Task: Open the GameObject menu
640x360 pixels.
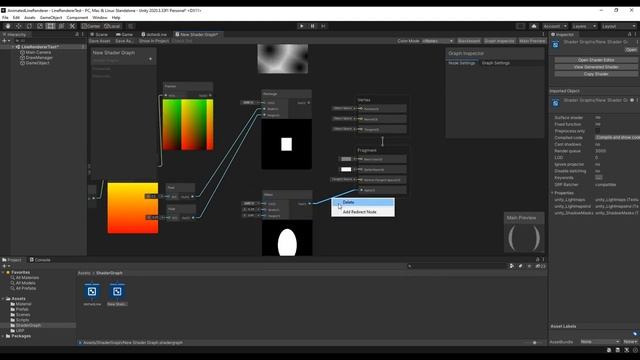Action: coord(51,18)
